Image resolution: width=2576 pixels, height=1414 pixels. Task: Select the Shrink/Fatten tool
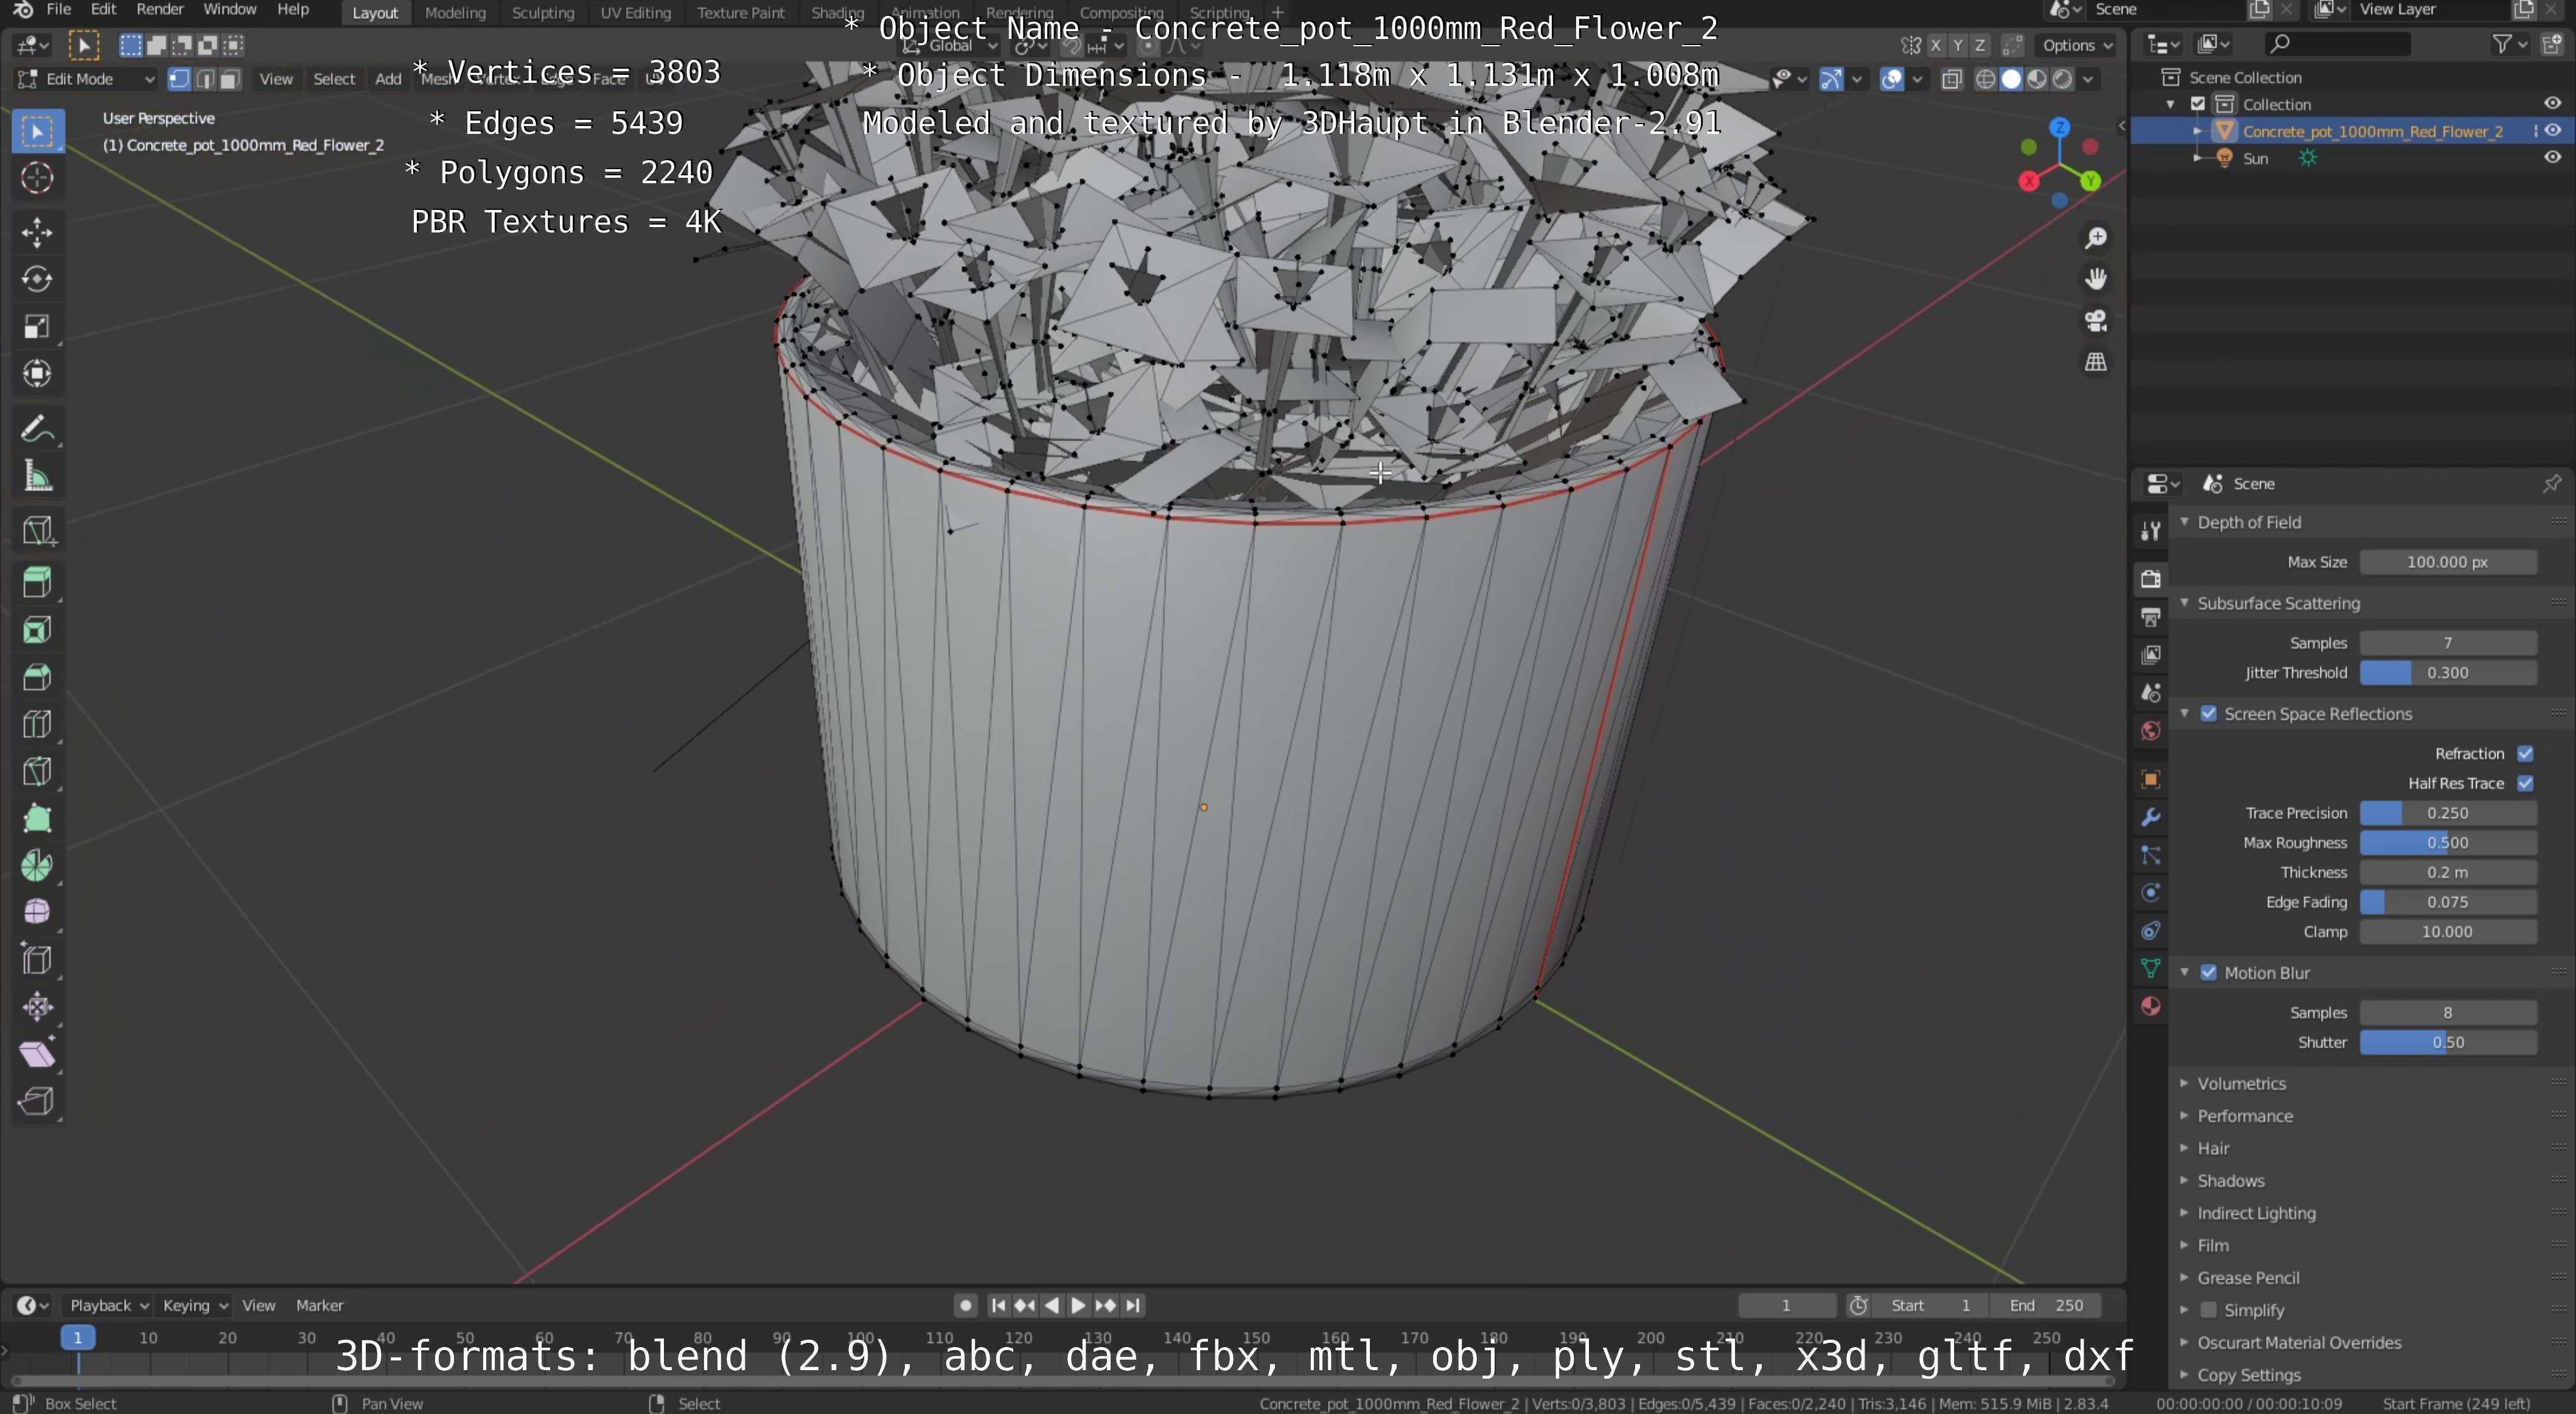point(37,1006)
